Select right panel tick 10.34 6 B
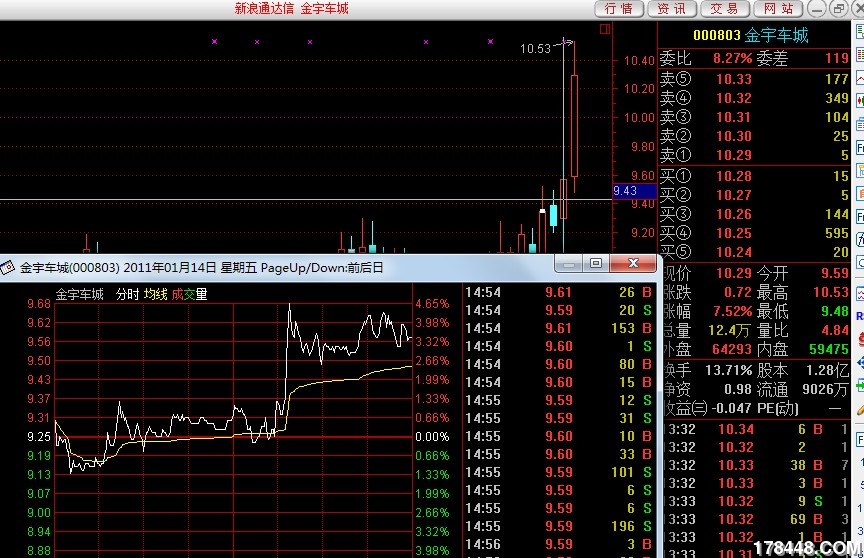This screenshot has height=558, width=864. pyautogui.click(x=757, y=429)
